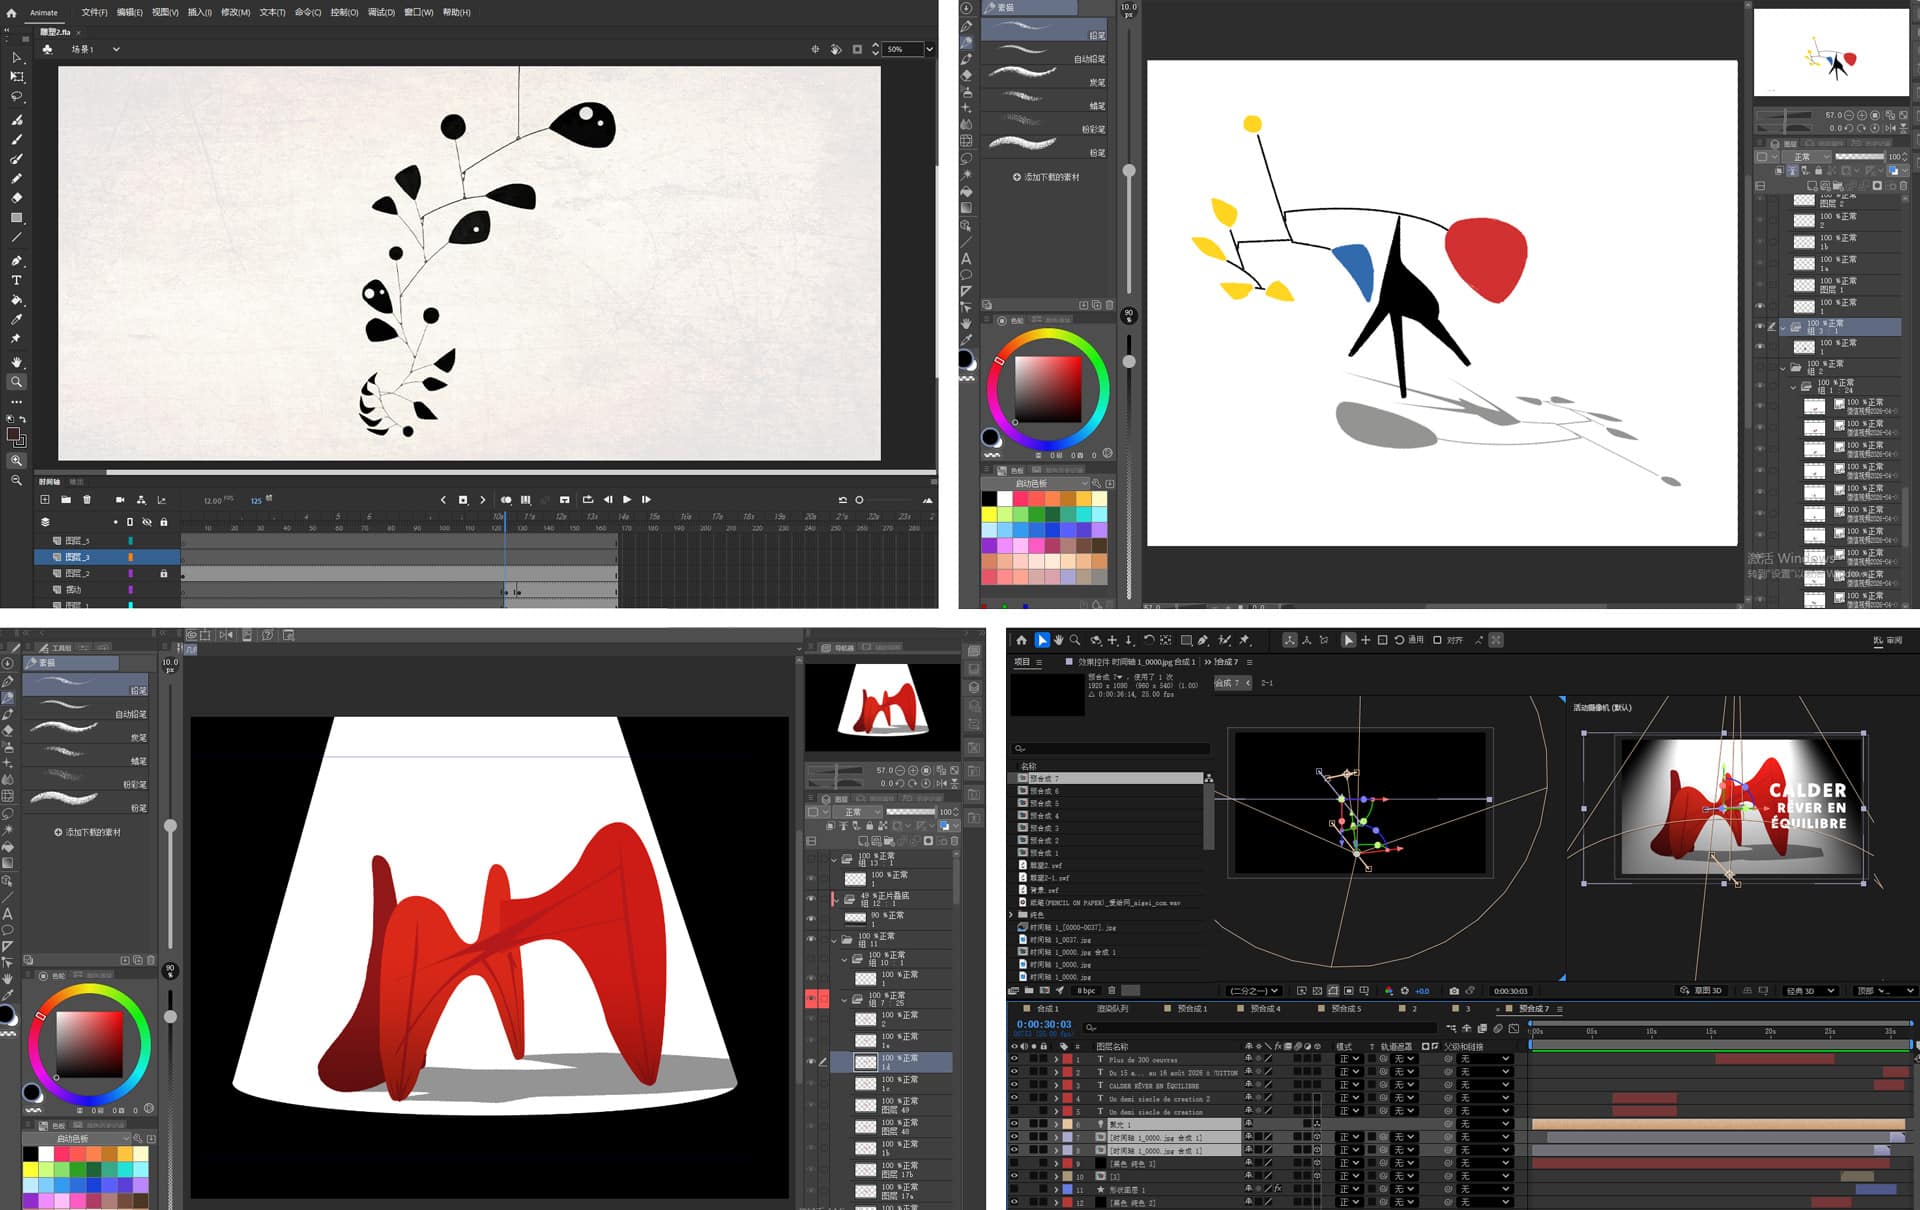1920x1210 pixels.
Task: Play the Animate timeline animation
Action: [x=627, y=500]
